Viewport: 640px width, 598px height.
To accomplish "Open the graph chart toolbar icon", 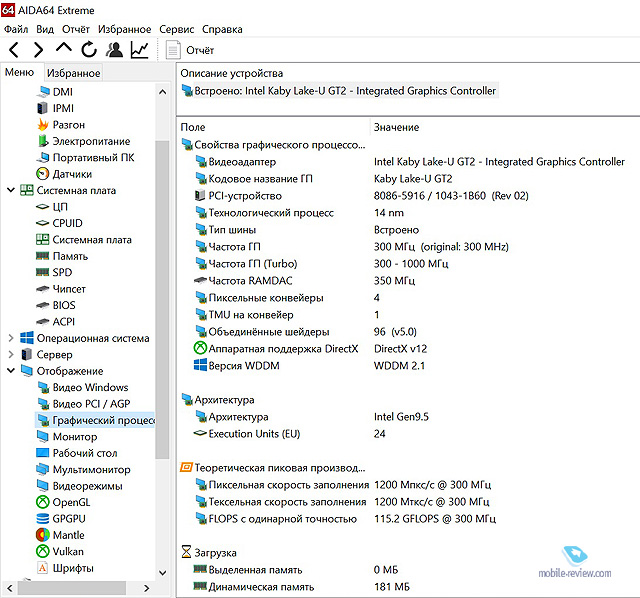I will [x=140, y=50].
